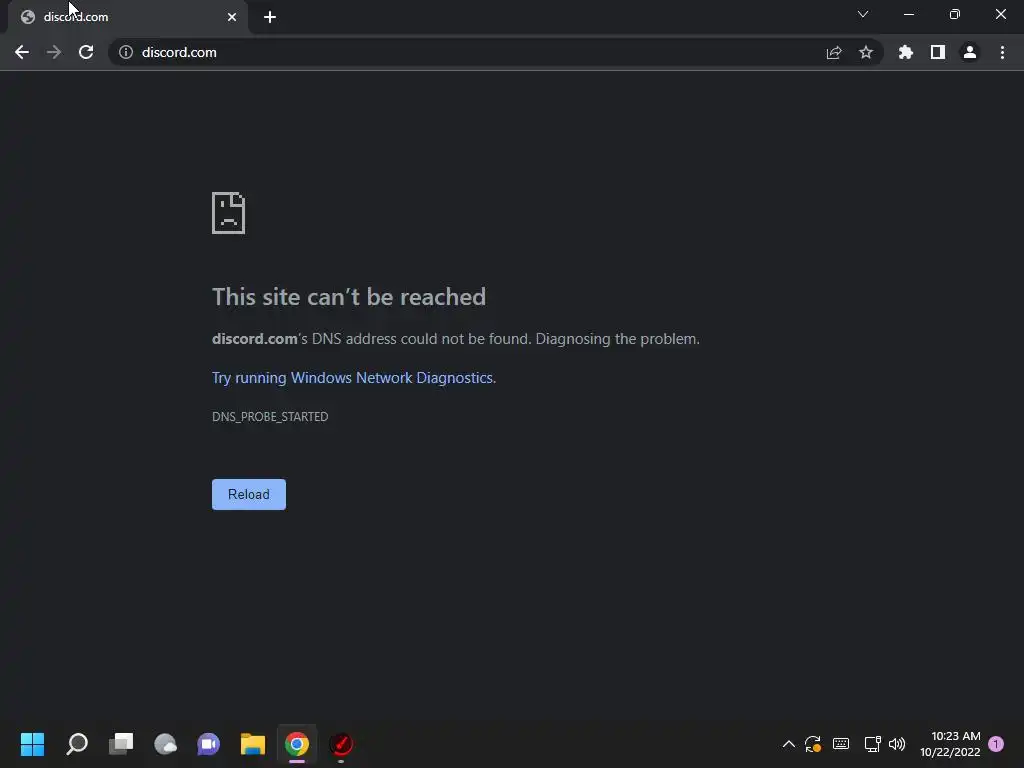Select the discord.com tab
This screenshot has height=768, width=1024.
coord(127,17)
